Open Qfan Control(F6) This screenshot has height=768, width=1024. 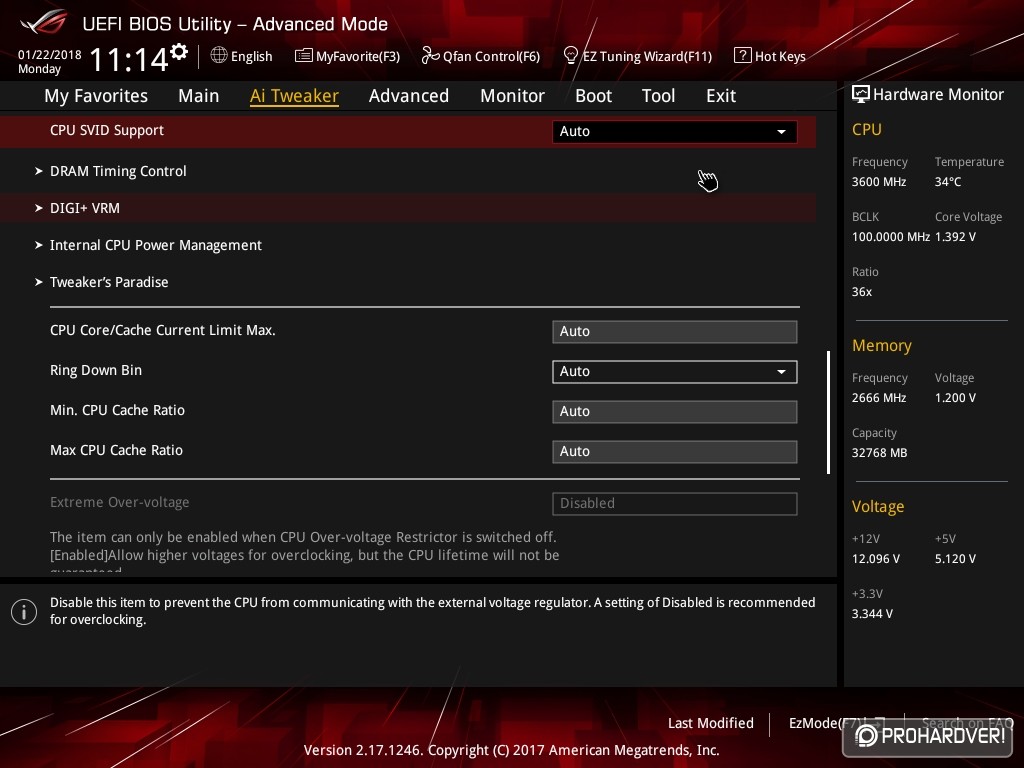tap(481, 56)
